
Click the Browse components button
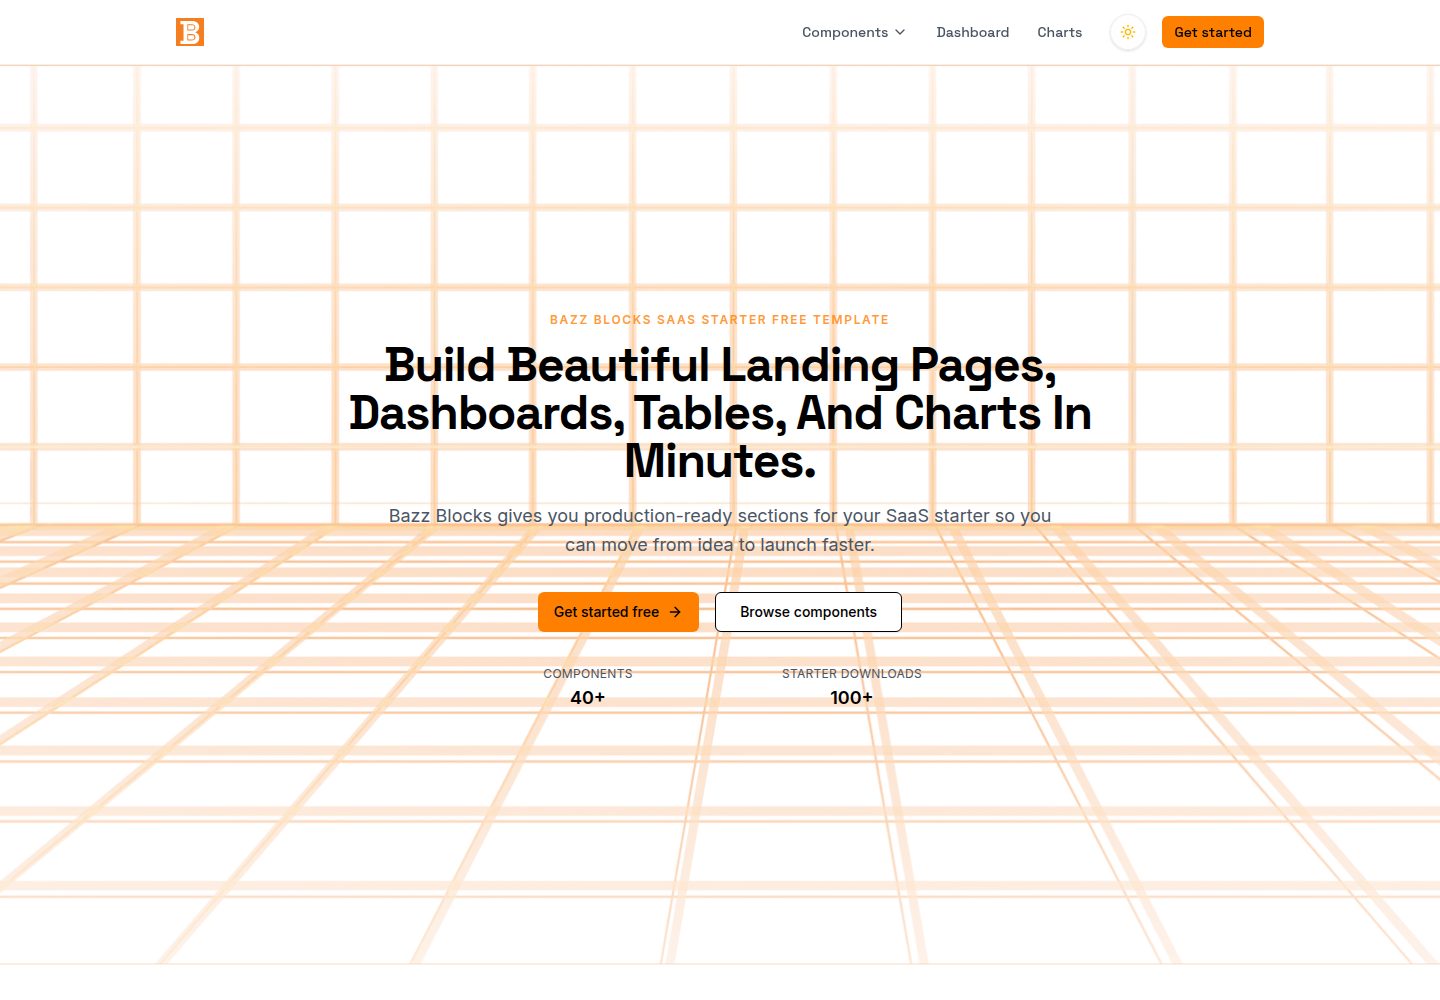[808, 612]
